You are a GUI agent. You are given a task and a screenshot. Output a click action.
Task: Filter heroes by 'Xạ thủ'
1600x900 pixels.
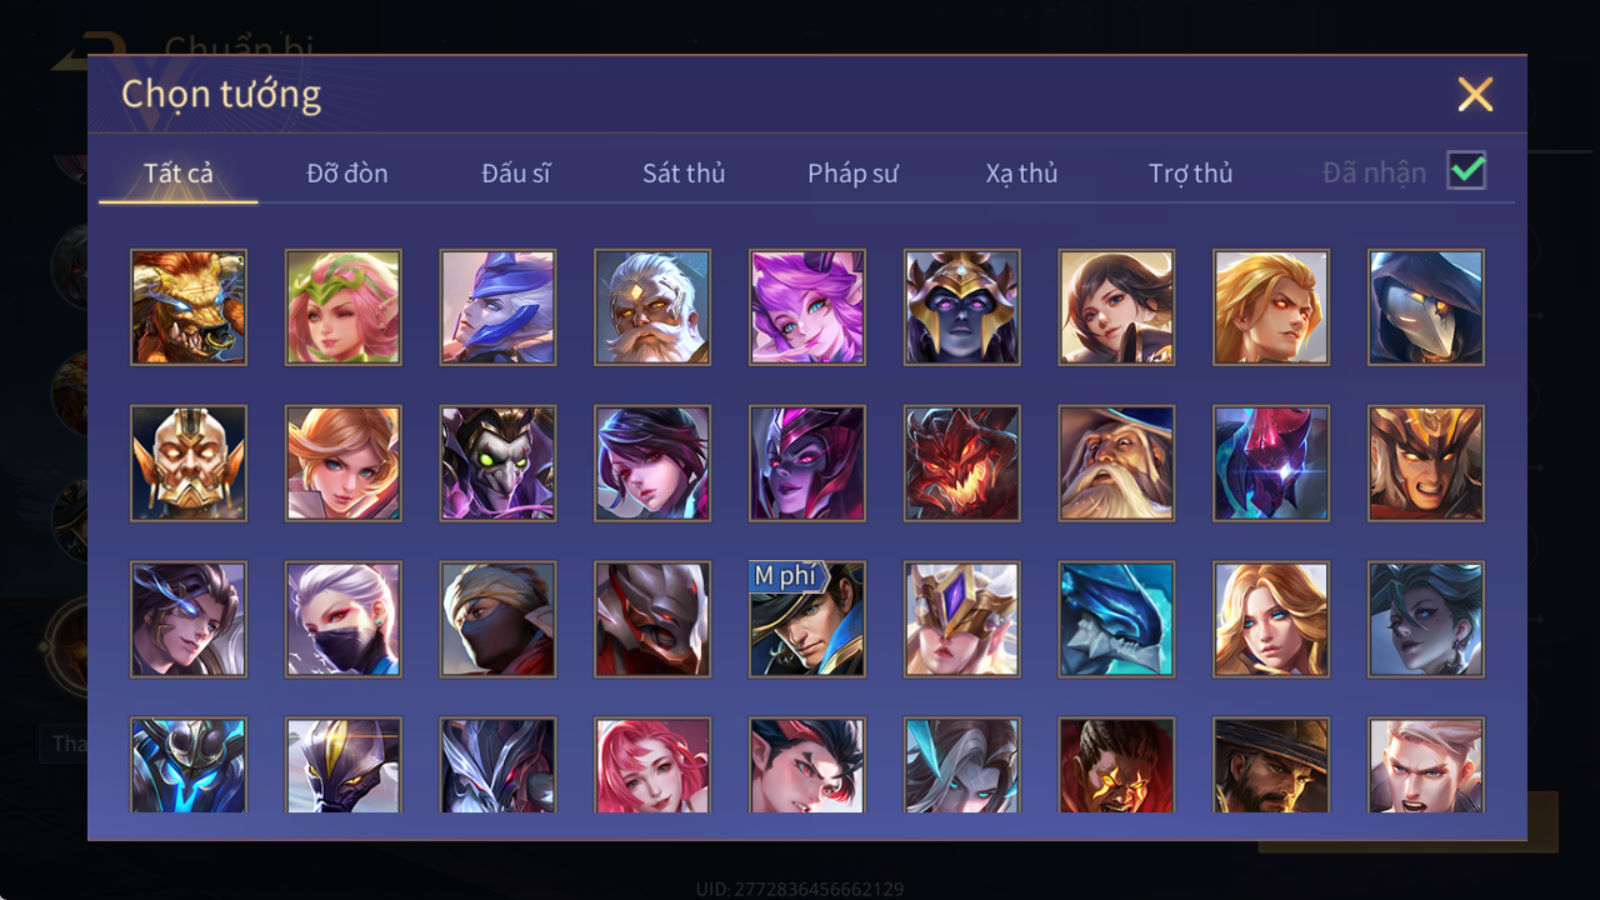tap(1021, 173)
